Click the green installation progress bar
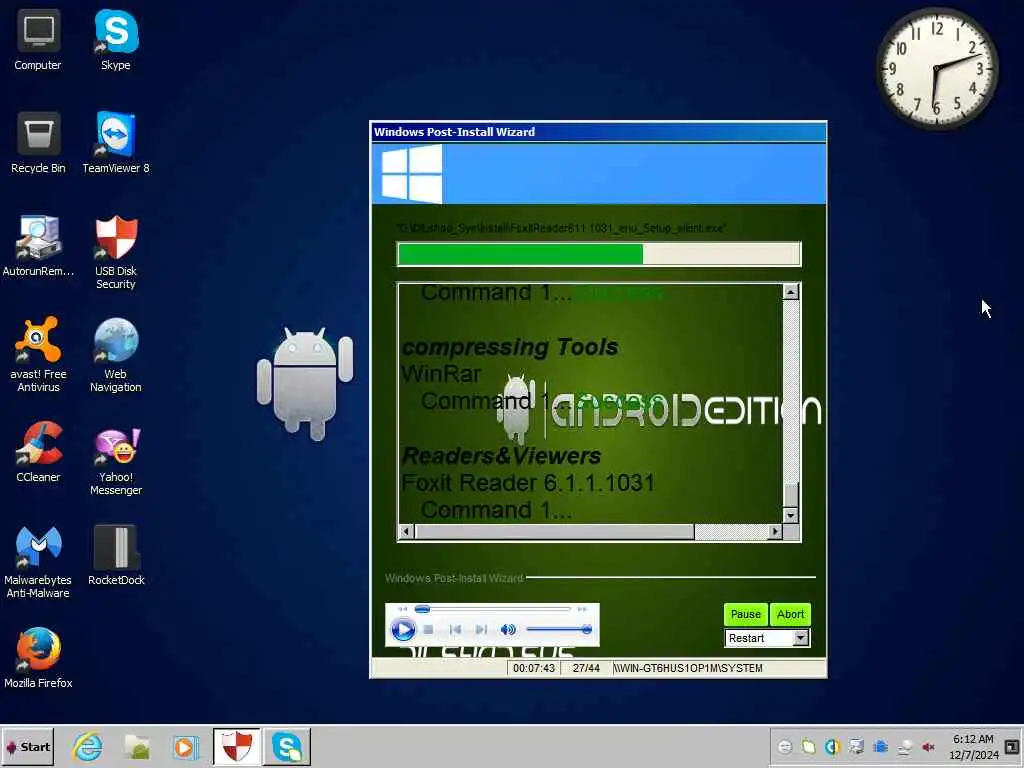 [x=598, y=254]
